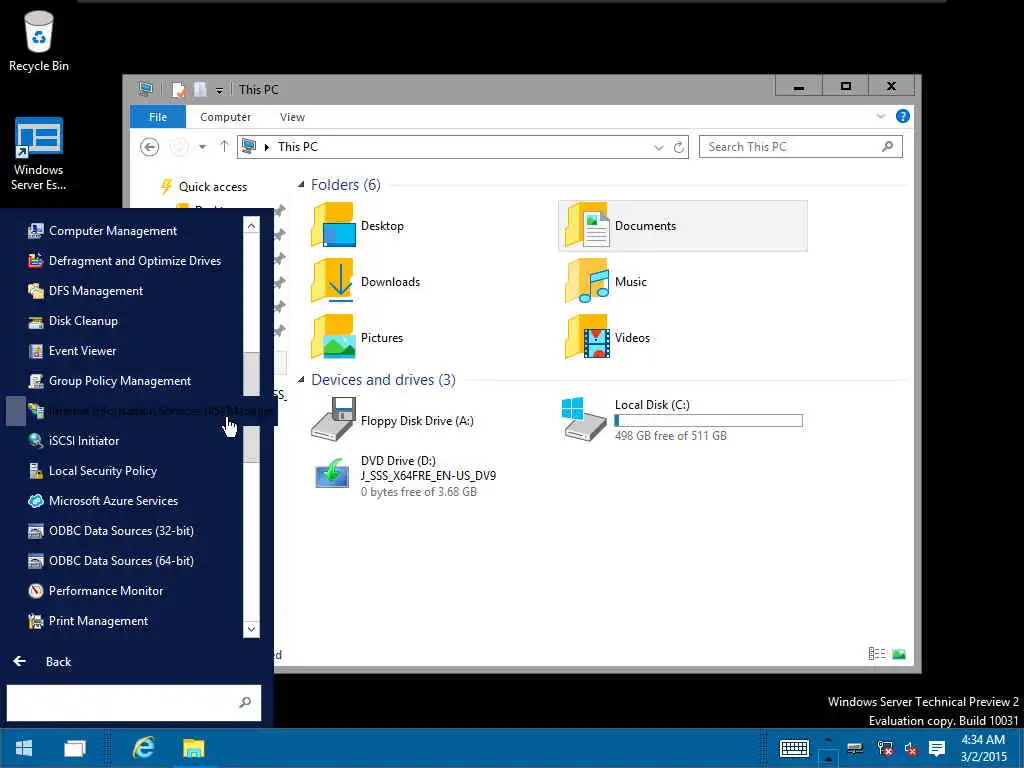The width and height of the screenshot is (1024, 768).
Task: Open Computer Management from the start list
Action: pos(124,231)
